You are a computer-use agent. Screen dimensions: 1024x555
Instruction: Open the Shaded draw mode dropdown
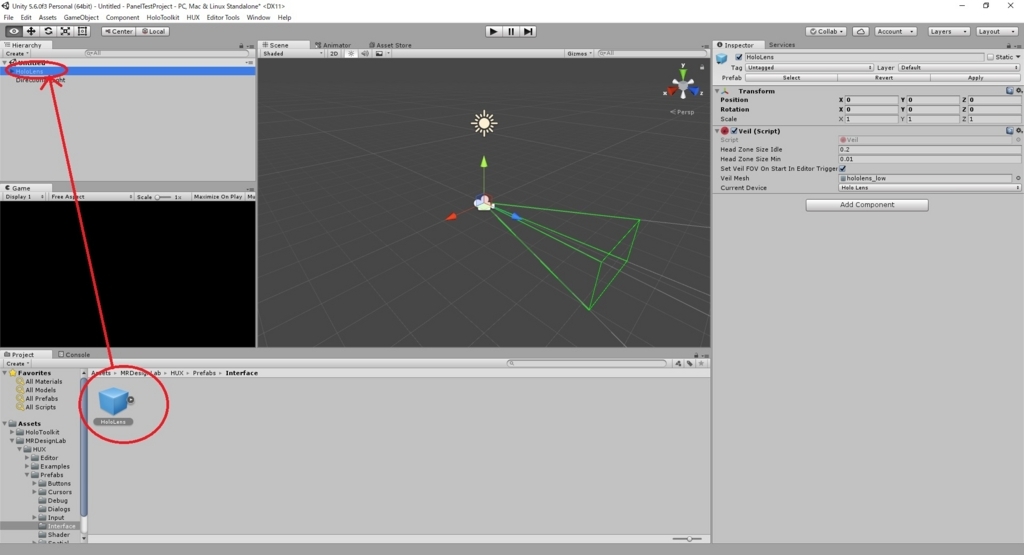292,54
